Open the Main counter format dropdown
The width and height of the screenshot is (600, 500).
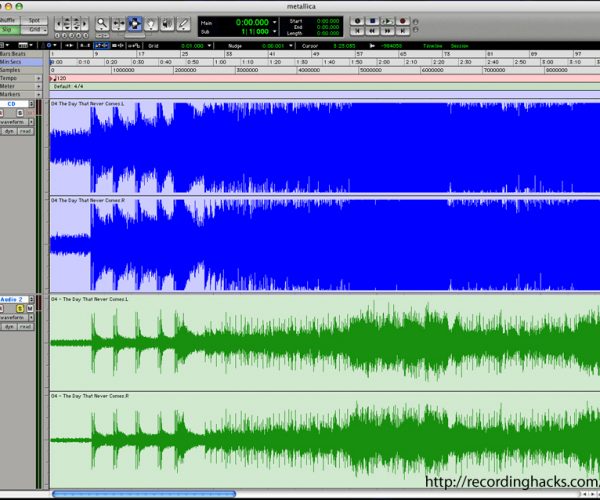(274, 22)
